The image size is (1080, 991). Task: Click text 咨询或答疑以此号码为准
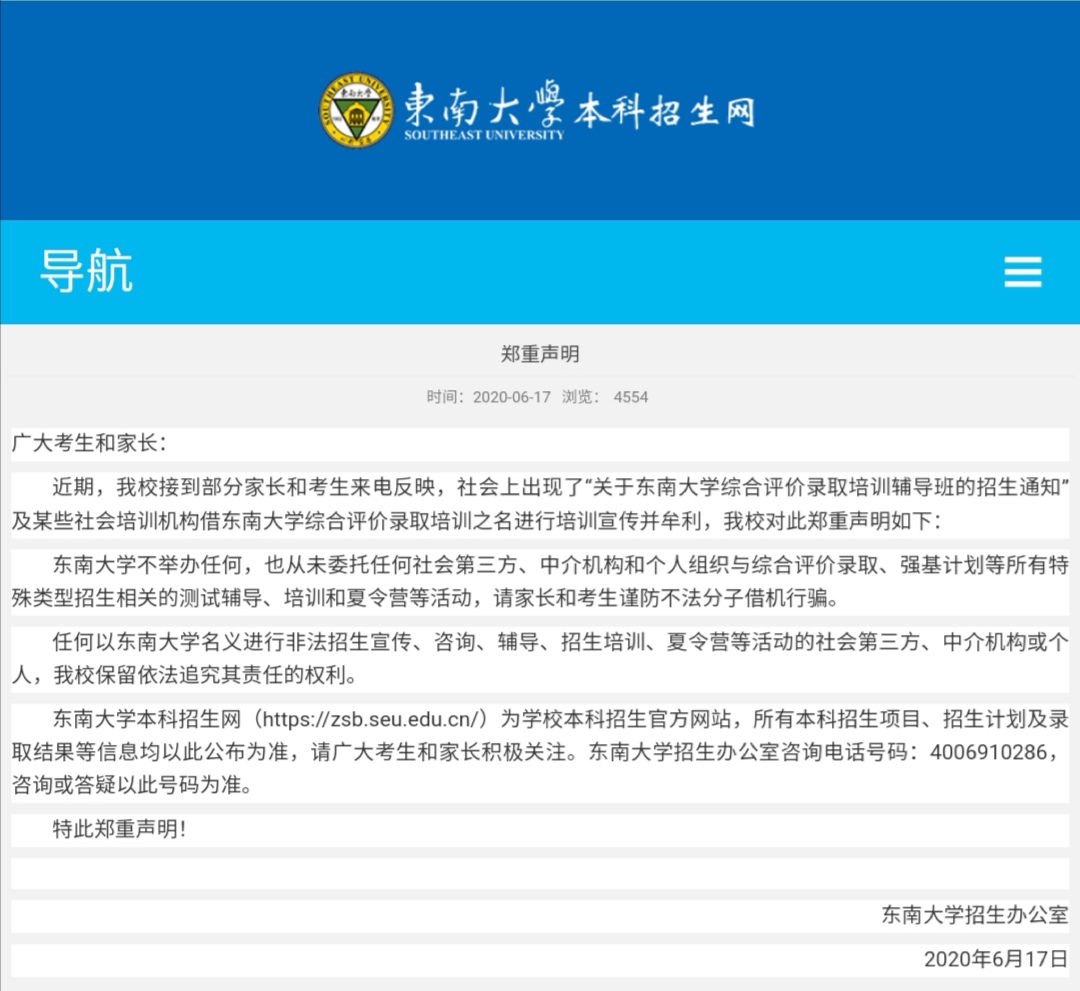[x=132, y=785]
